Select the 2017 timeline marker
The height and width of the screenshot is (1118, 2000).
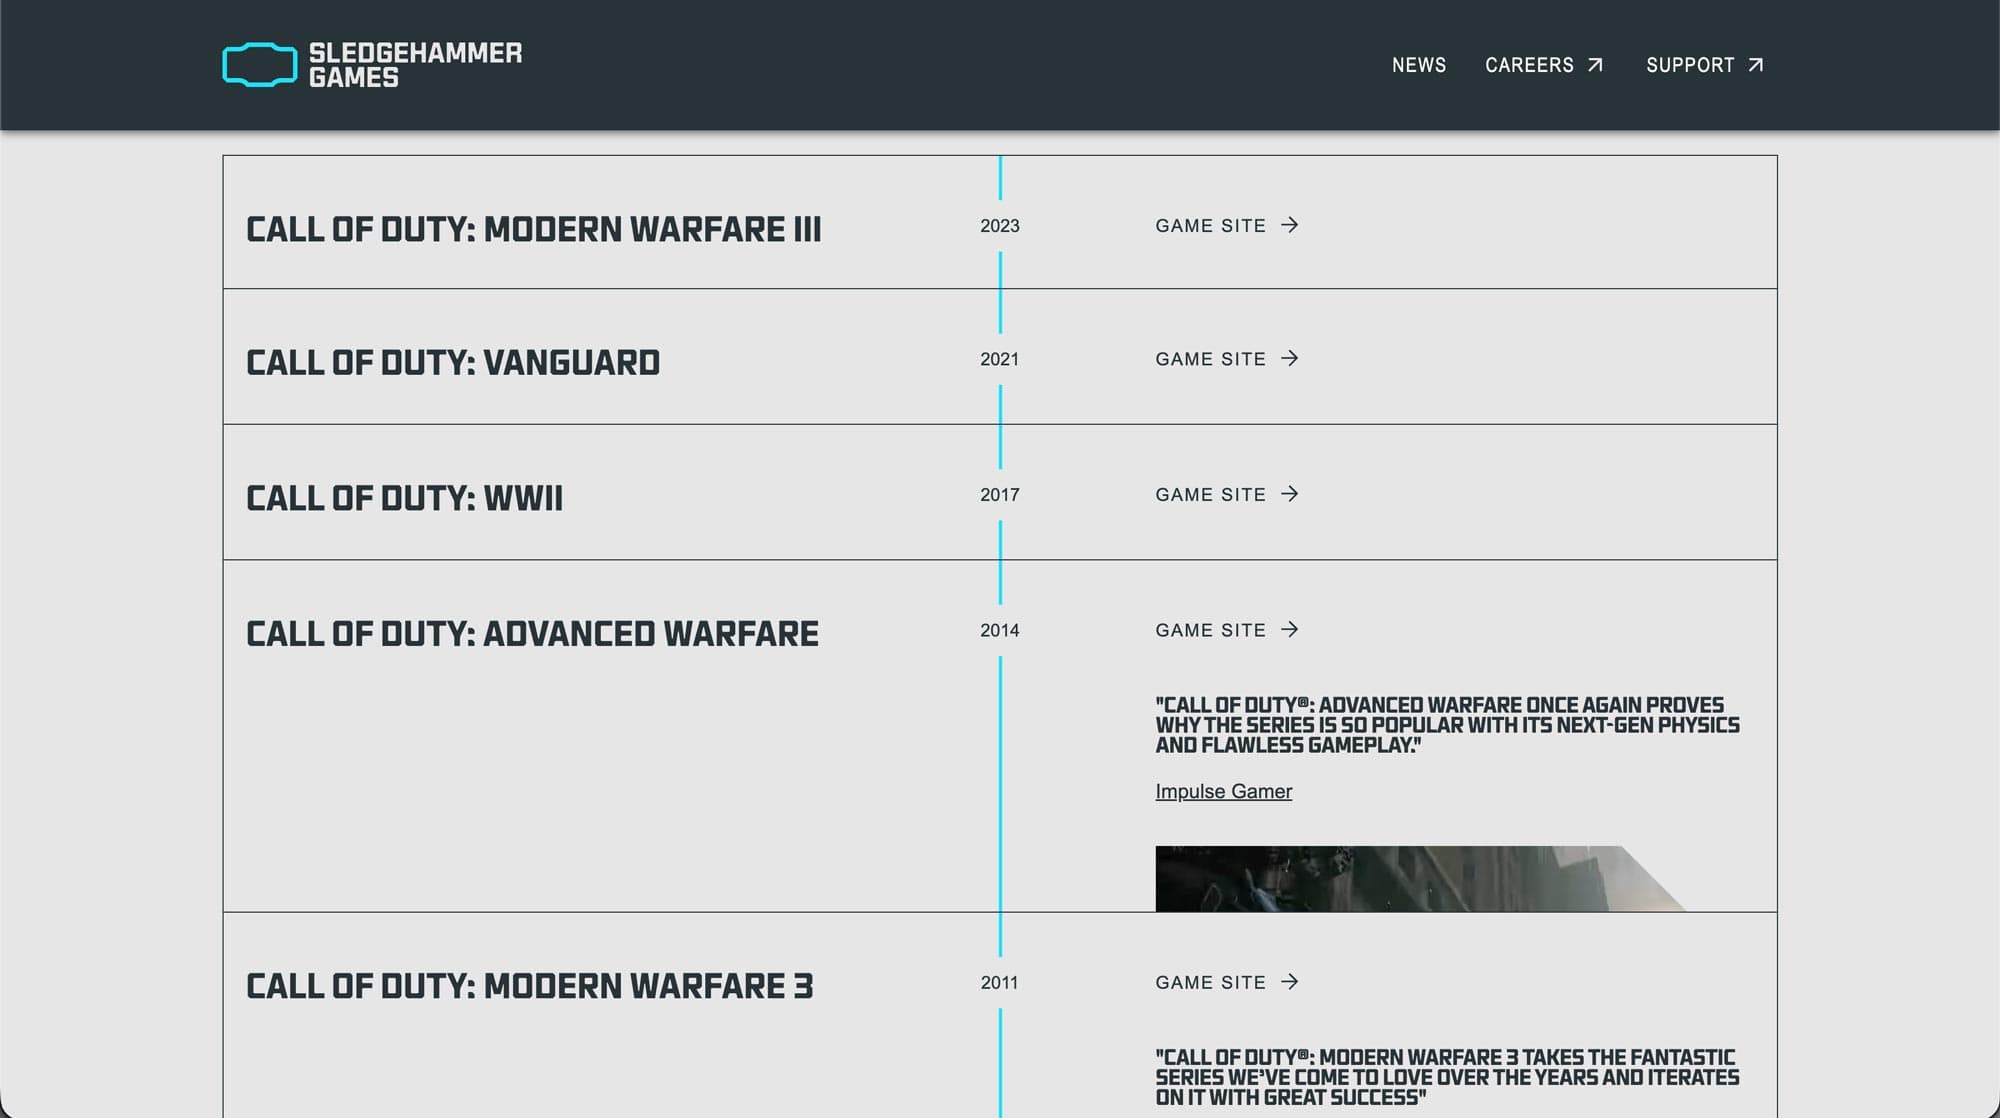pyautogui.click(x=999, y=495)
